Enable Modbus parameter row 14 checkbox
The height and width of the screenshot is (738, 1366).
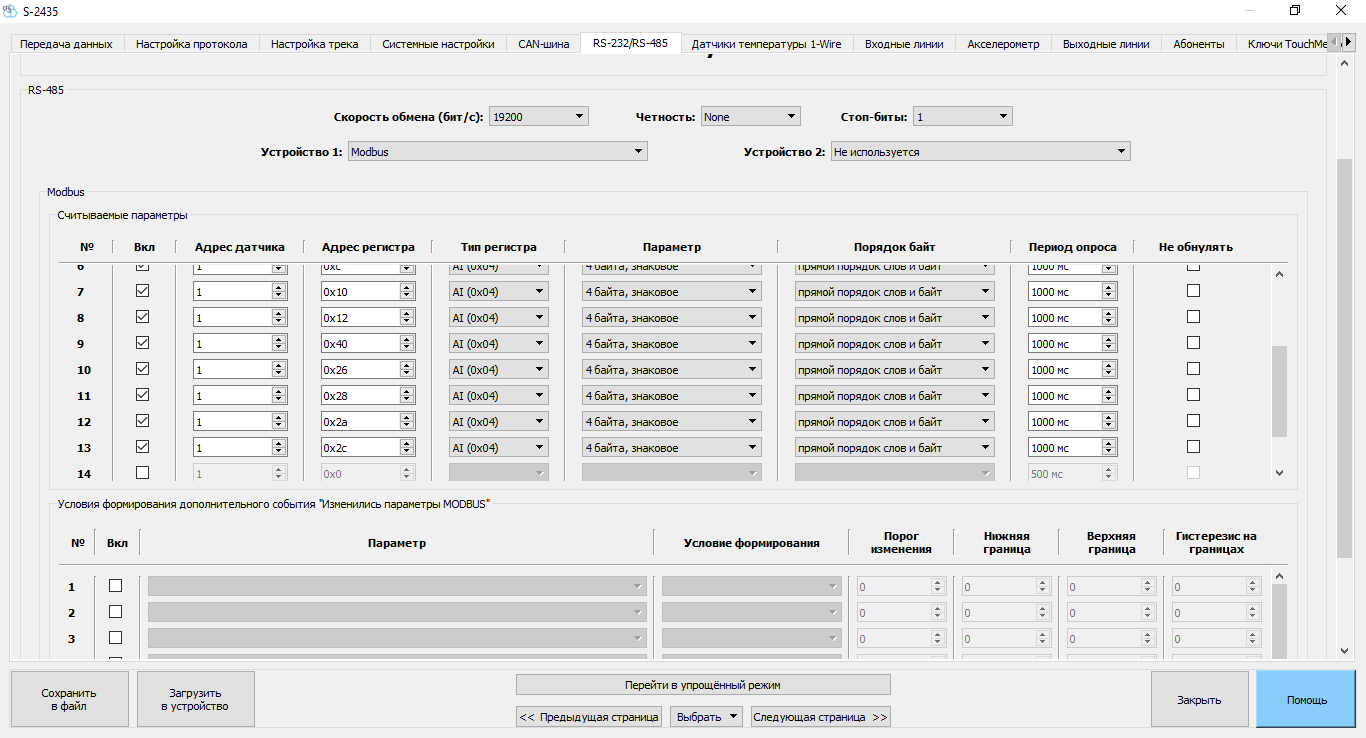[x=142, y=473]
